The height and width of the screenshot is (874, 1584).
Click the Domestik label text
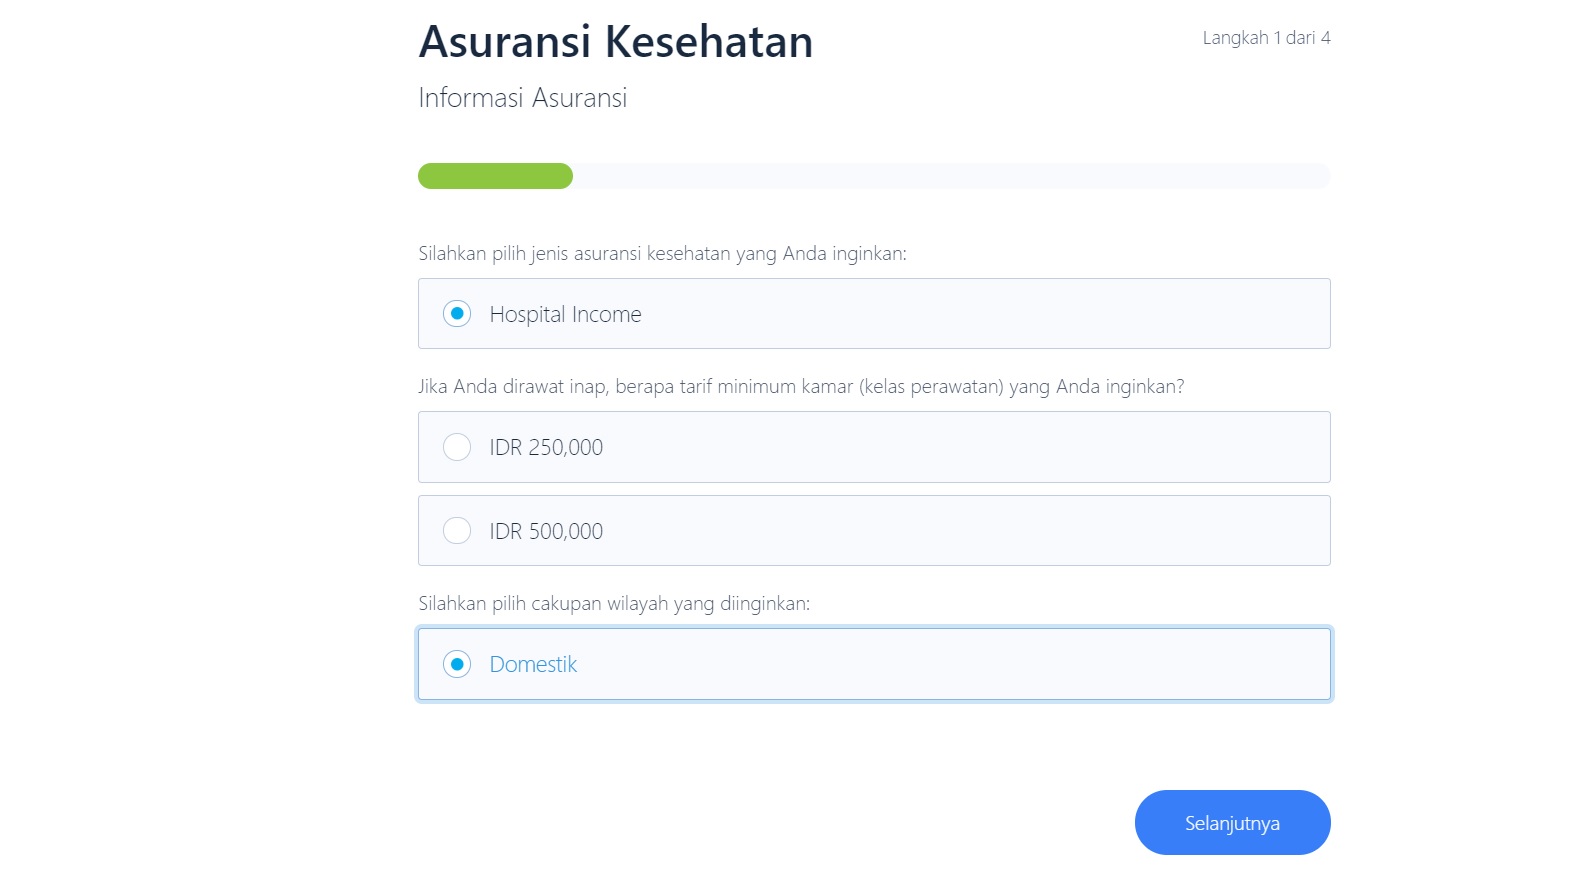(533, 664)
